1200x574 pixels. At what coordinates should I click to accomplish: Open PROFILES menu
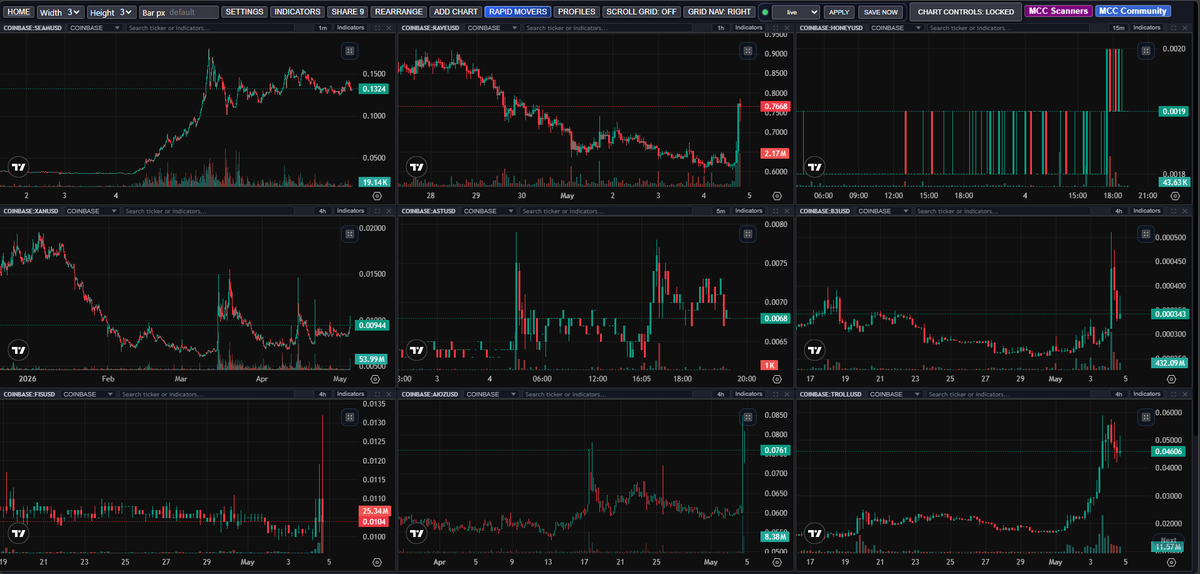576,12
